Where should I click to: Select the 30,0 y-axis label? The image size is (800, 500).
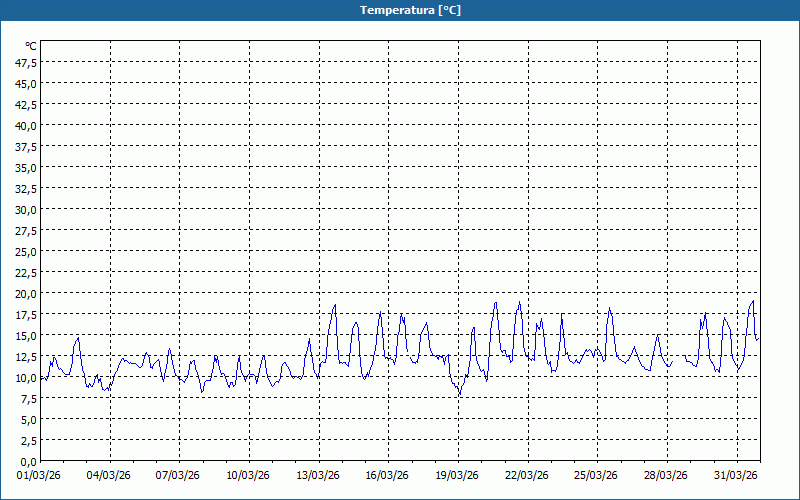click(x=27, y=210)
